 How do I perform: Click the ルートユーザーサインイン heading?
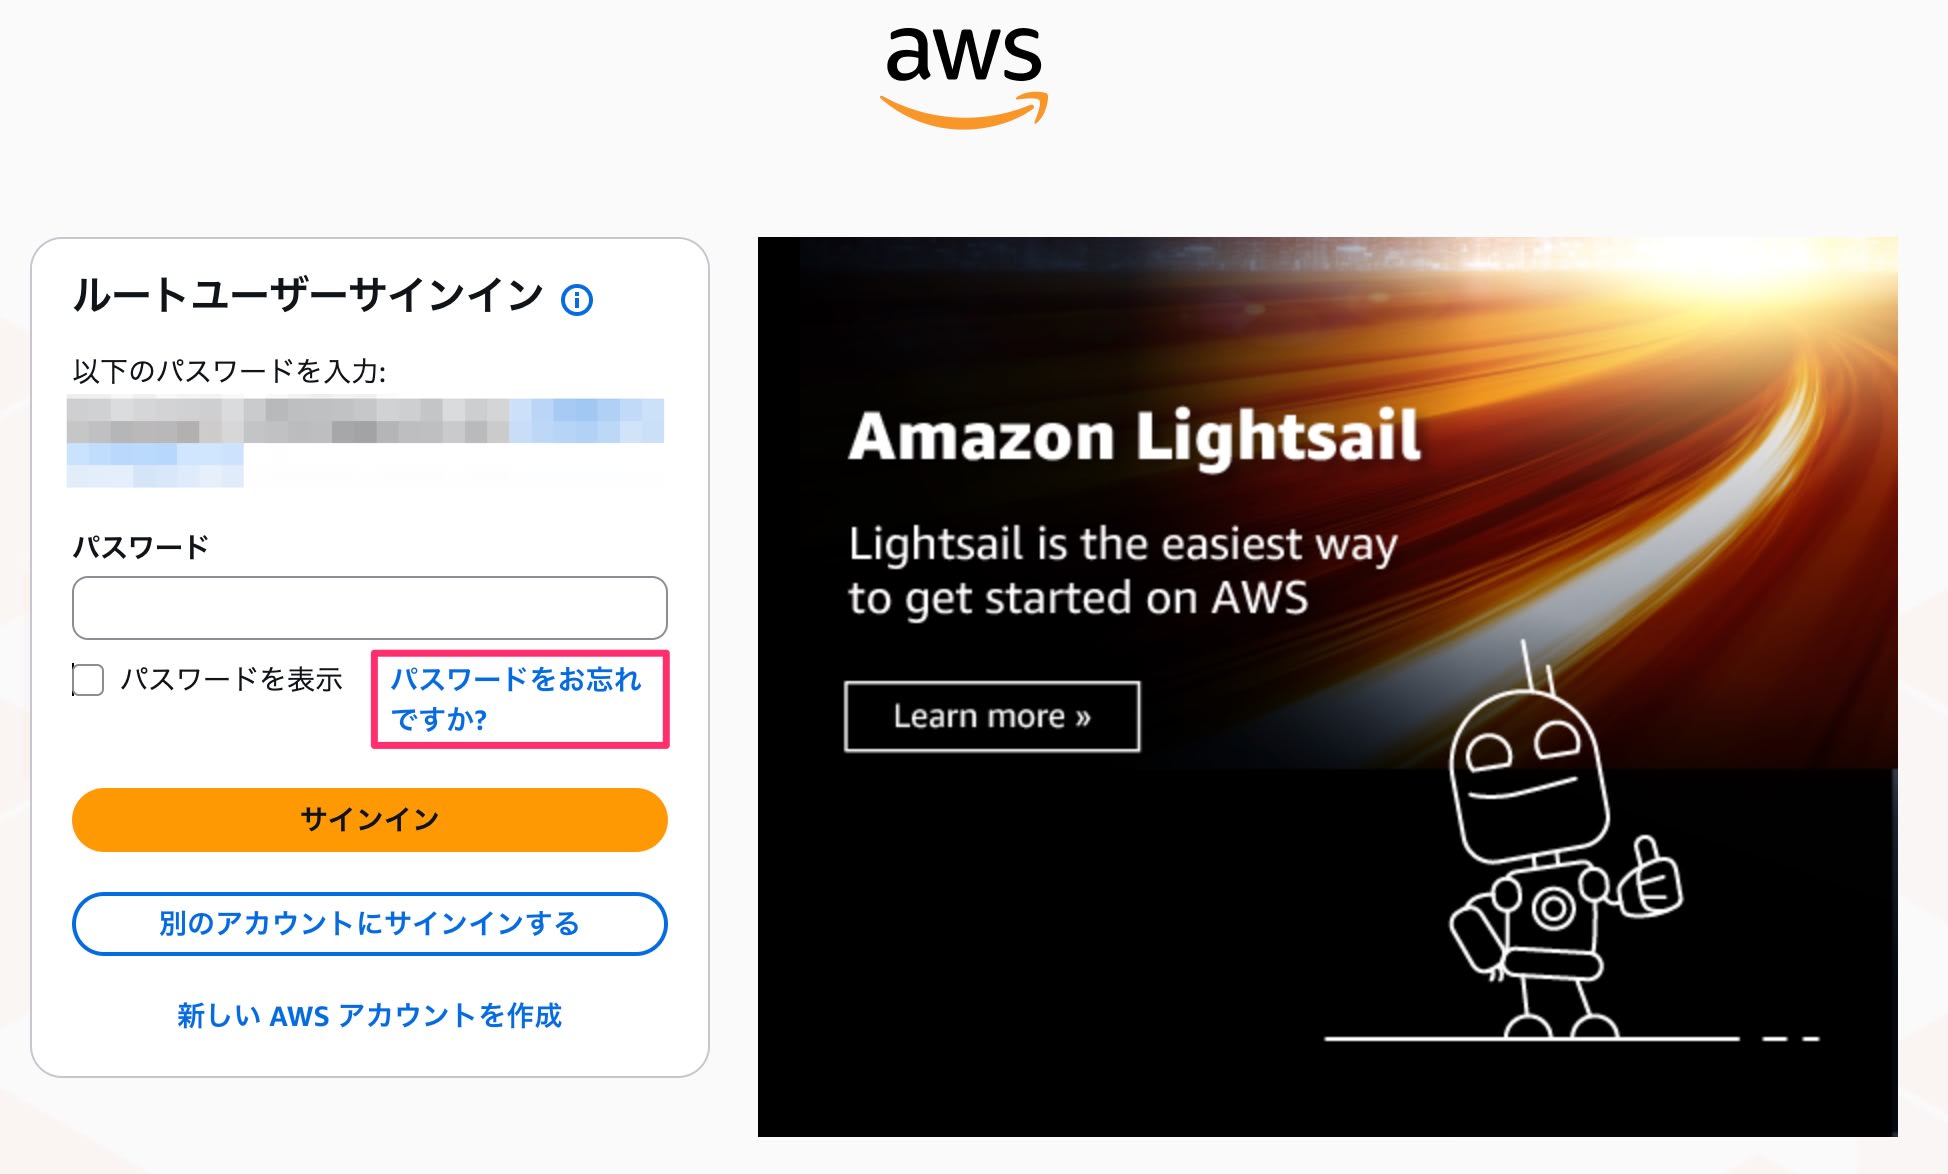(308, 295)
